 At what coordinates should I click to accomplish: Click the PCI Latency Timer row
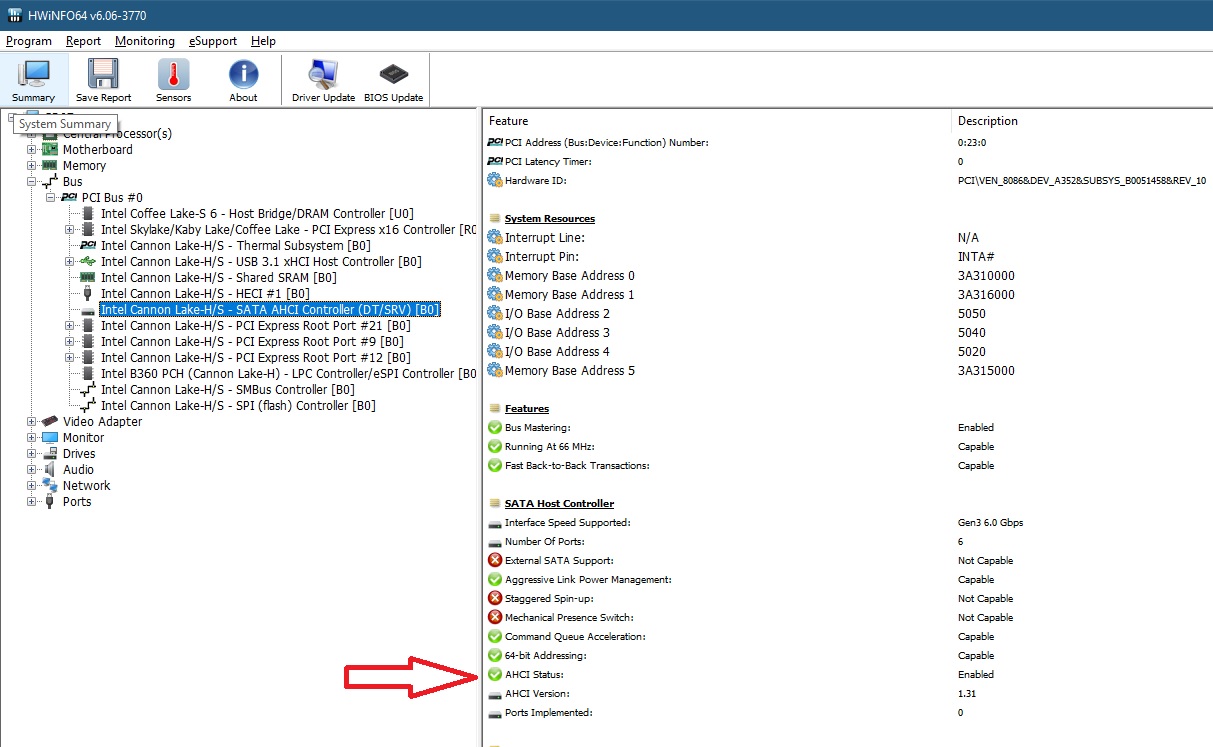(848, 161)
